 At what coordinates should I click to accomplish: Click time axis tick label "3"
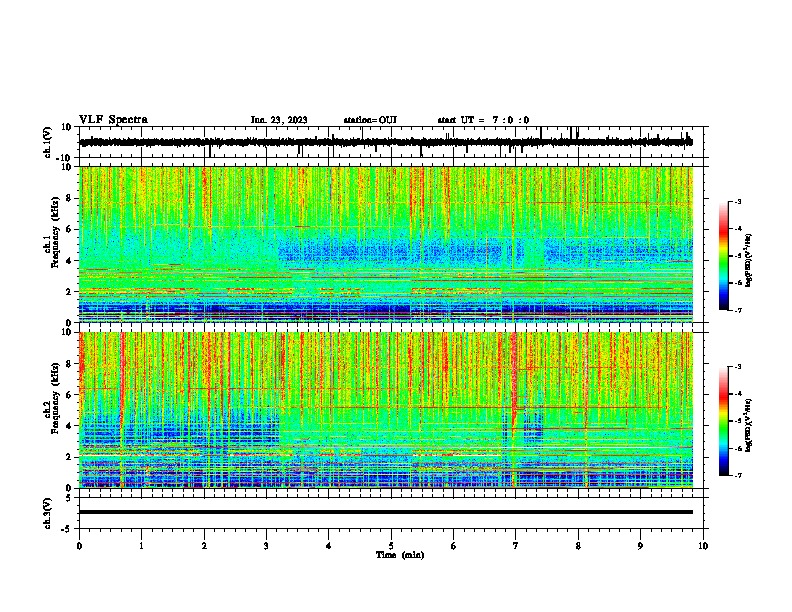coord(266,546)
